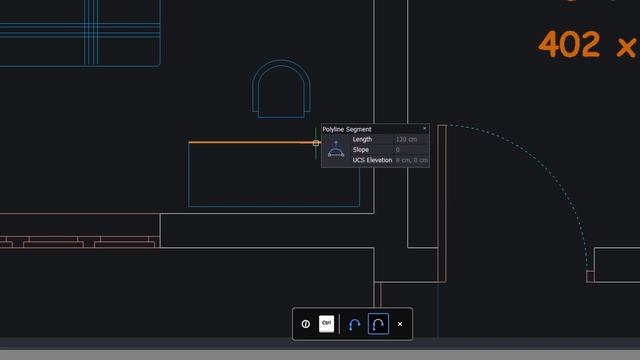Viewport: 640px width, 360px height.
Task: Close the bottom hint bar with its X
Action: (400, 324)
